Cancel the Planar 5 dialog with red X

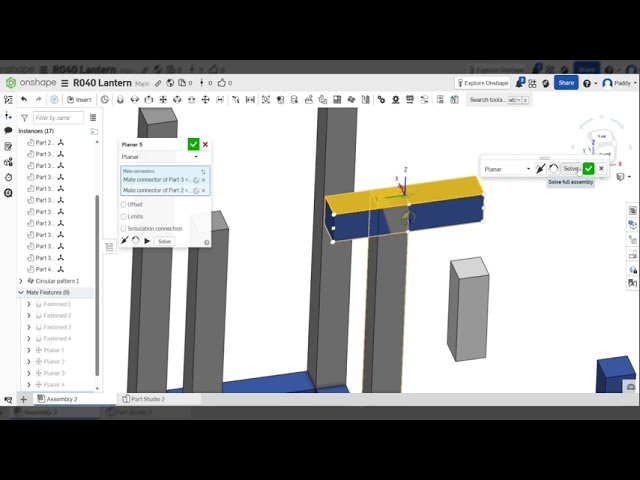[x=205, y=144]
